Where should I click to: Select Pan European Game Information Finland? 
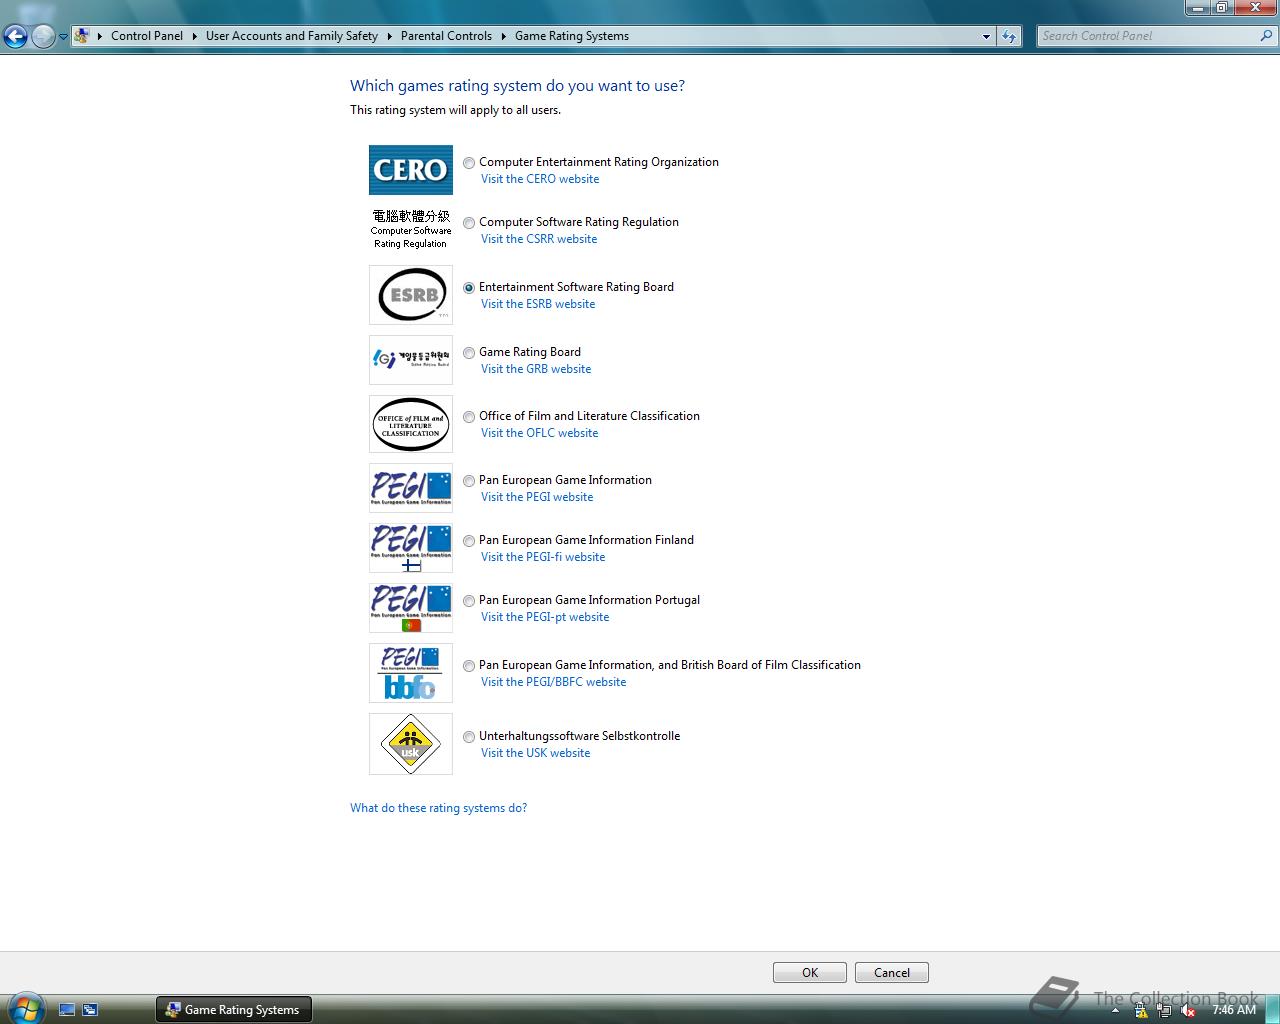[x=469, y=541]
